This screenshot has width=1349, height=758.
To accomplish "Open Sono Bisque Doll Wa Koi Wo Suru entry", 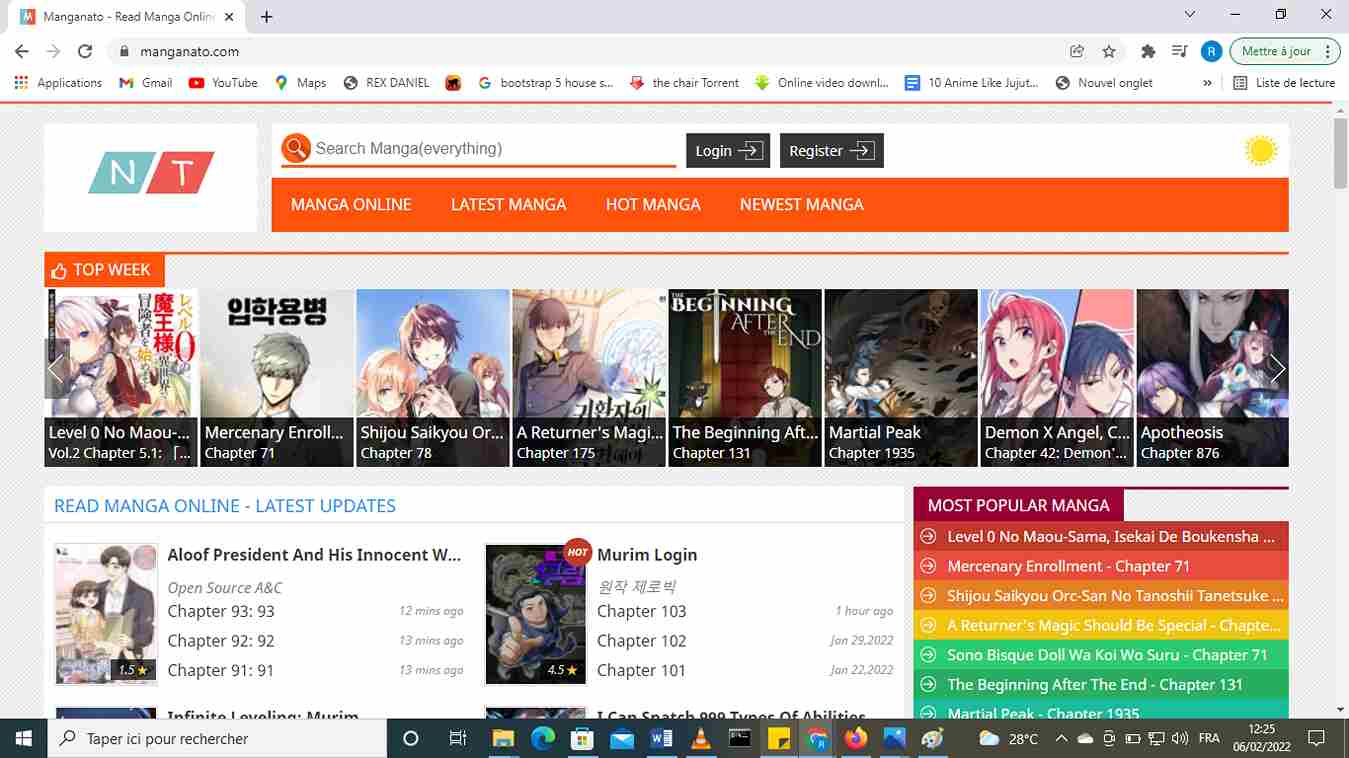I will (x=1108, y=655).
